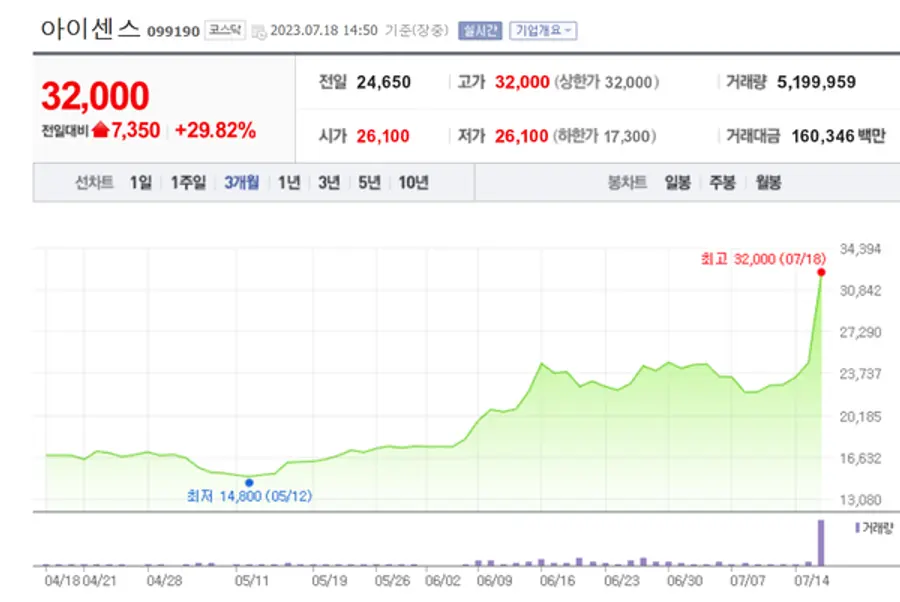Switch to 주봉 weekly candles

pos(720,183)
